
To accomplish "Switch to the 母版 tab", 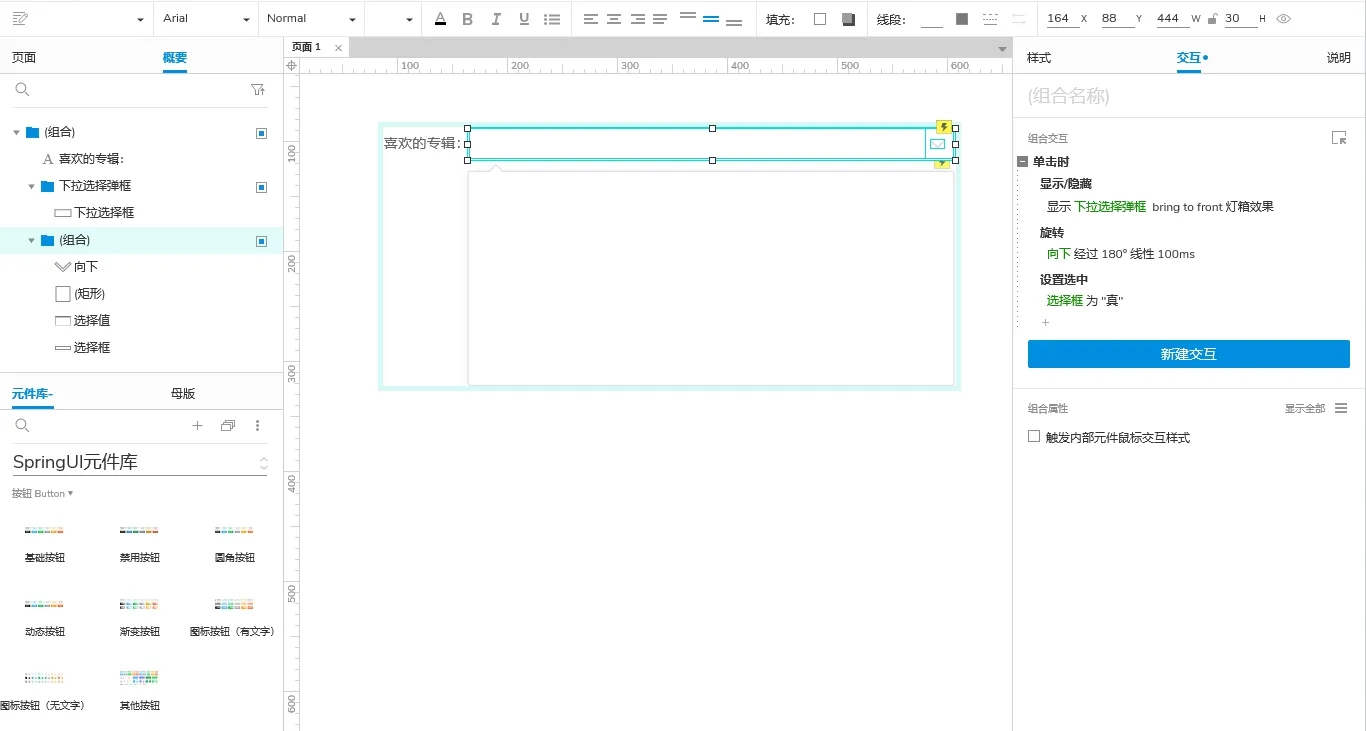I will click(x=183, y=394).
